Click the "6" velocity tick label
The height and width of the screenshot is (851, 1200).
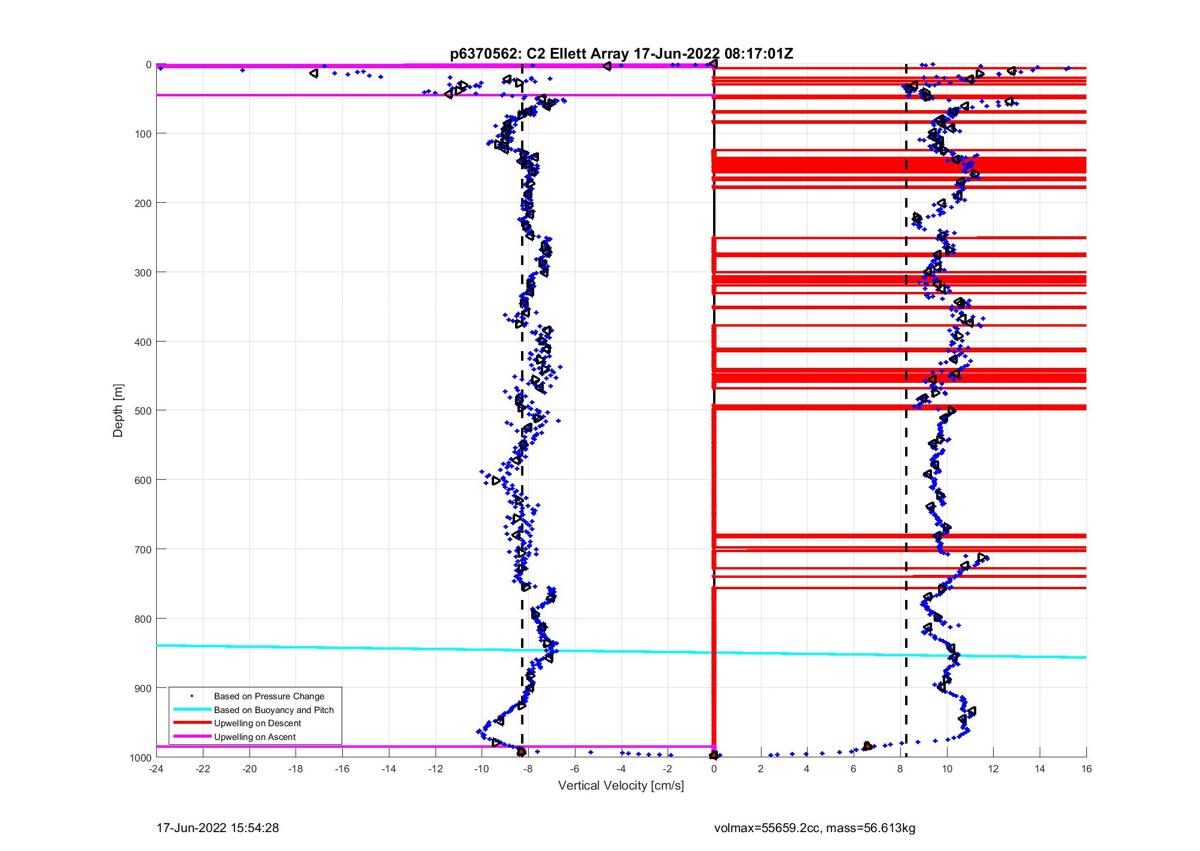(x=854, y=769)
